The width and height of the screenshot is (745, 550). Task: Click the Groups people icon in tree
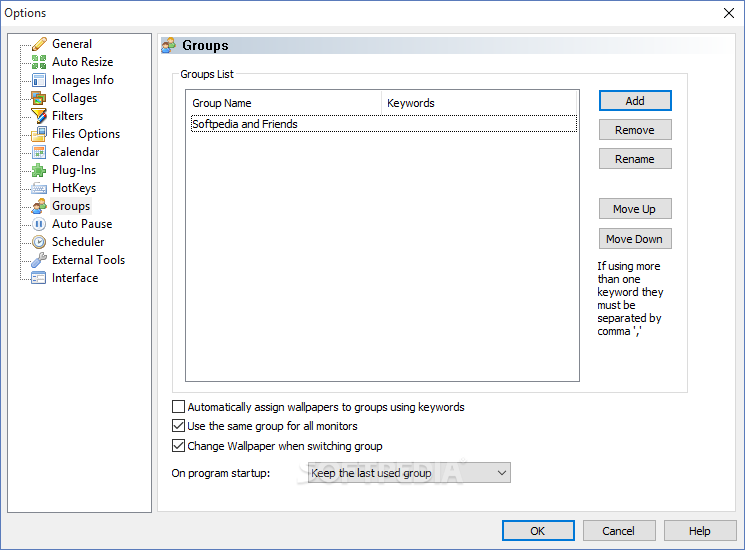(x=39, y=206)
